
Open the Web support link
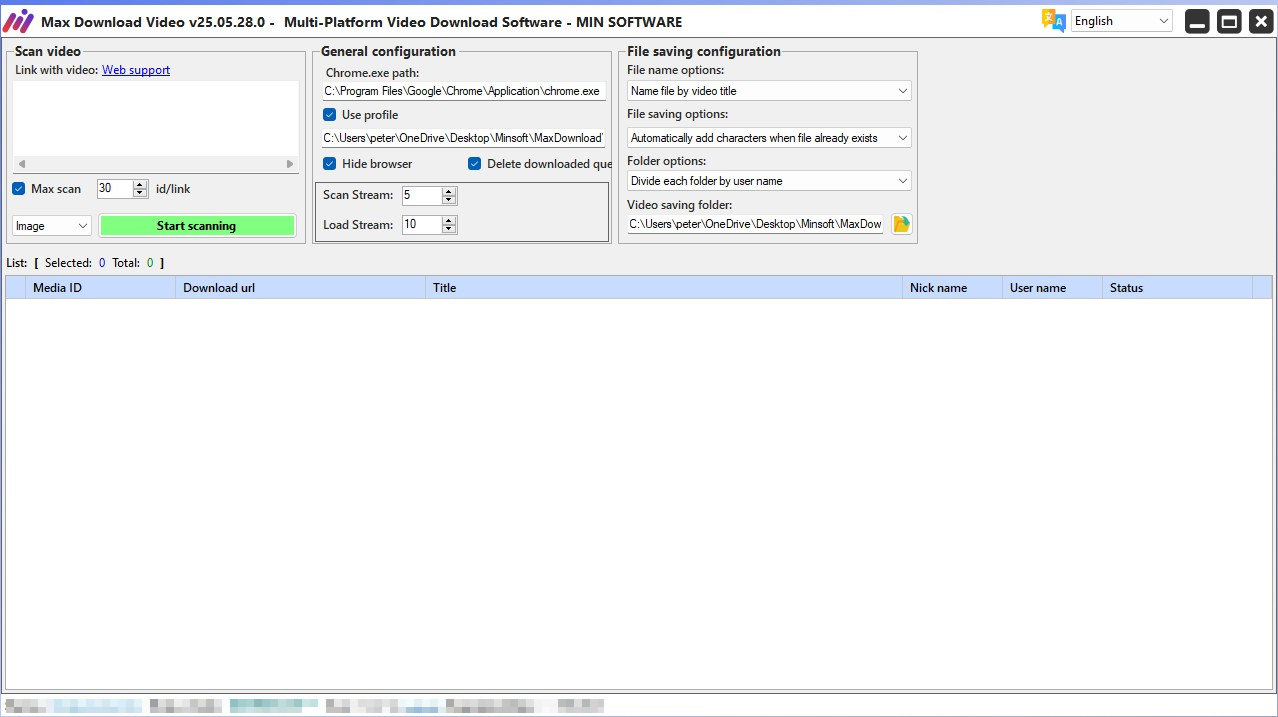tap(136, 70)
